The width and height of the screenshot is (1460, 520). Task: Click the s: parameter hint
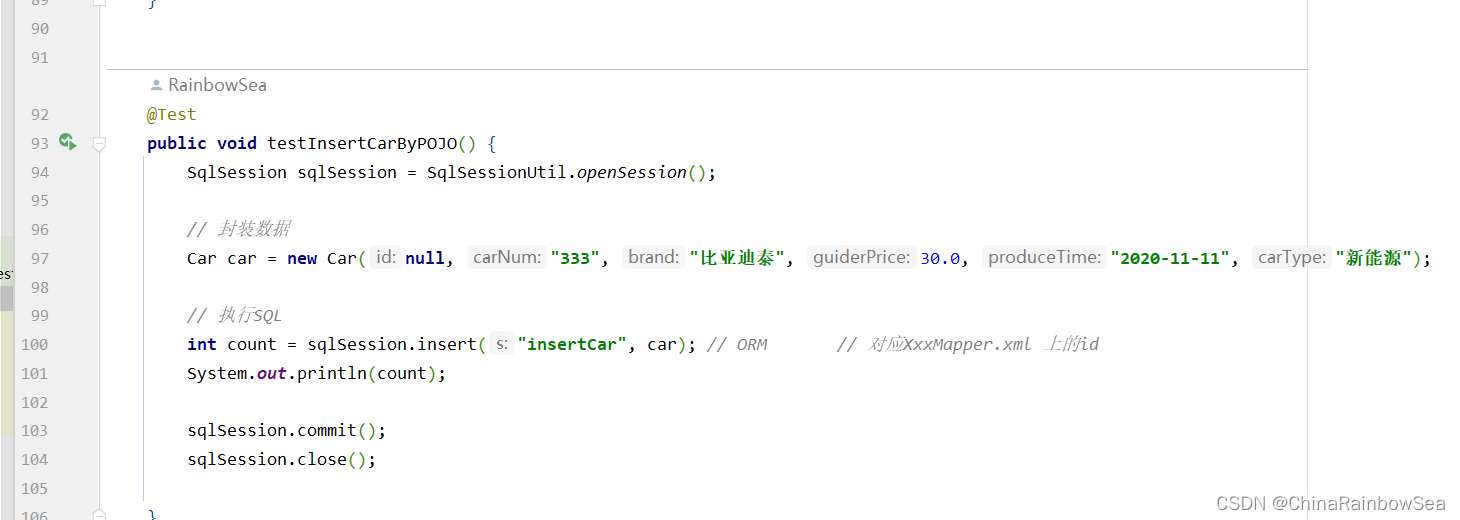501,344
